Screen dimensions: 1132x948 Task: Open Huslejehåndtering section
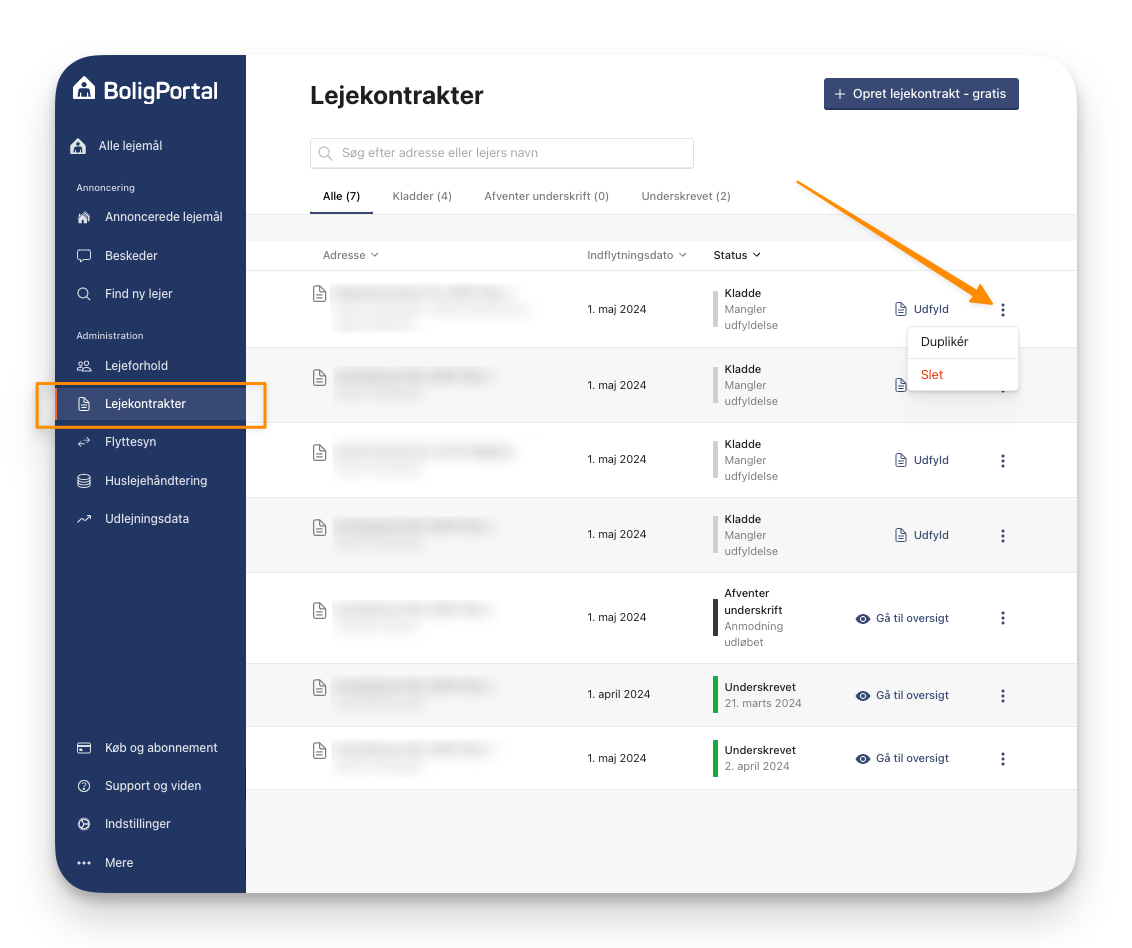155,481
